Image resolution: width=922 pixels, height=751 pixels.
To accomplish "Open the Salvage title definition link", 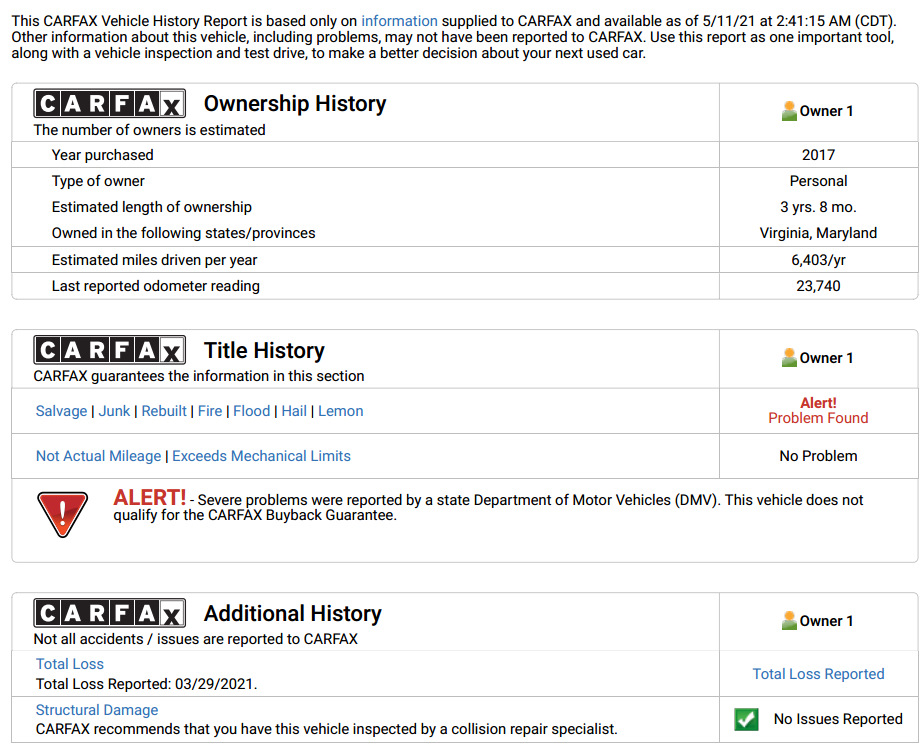I will pos(61,411).
